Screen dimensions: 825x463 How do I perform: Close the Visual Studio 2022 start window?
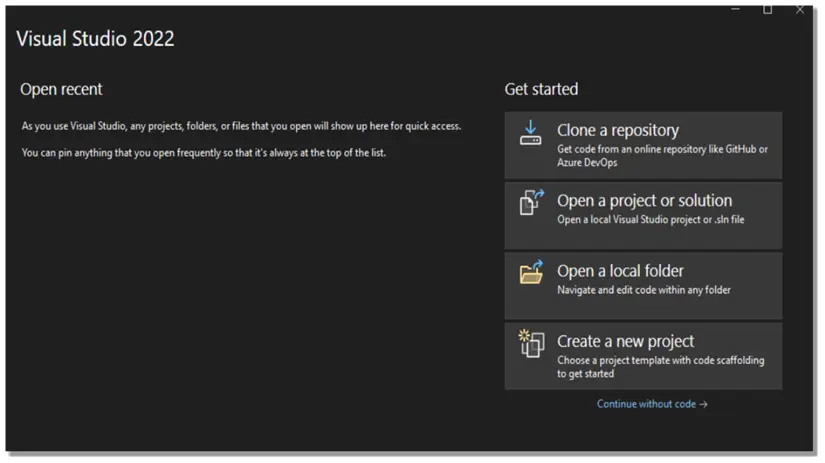click(x=800, y=9)
